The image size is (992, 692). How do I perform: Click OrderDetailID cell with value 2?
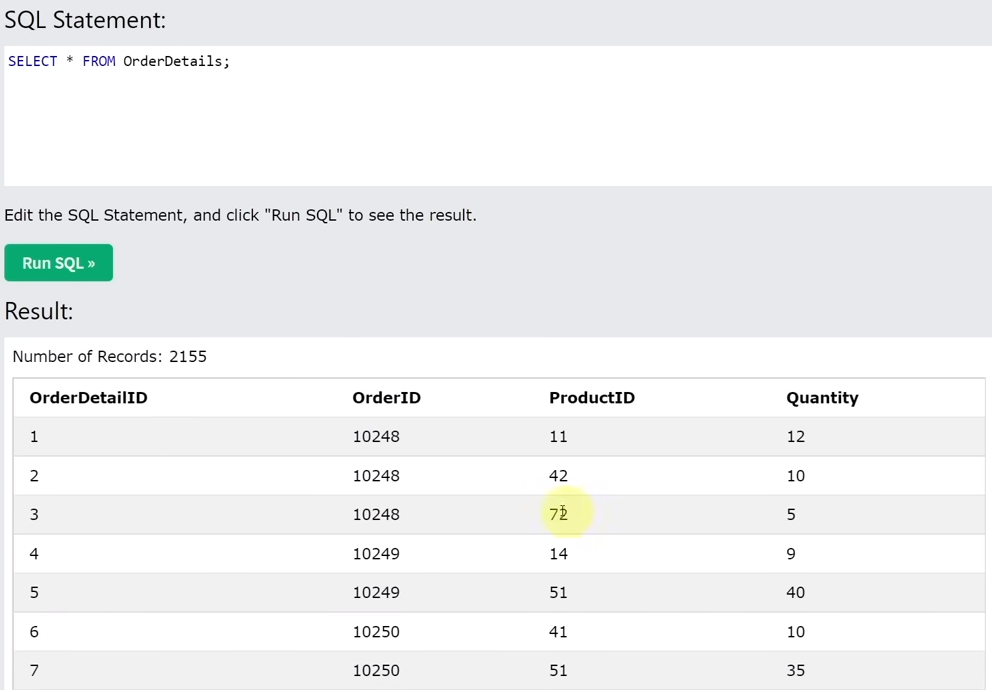click(x=34, y=476)
